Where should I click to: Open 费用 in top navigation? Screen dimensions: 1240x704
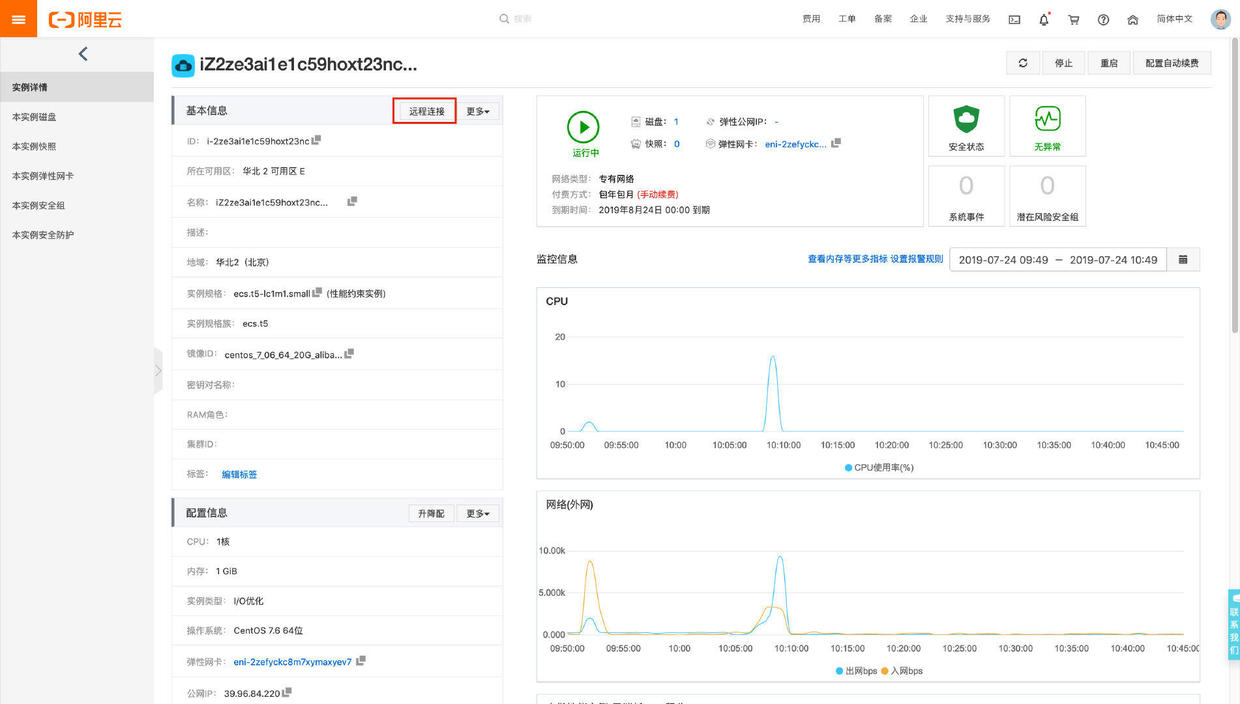(811, 19)
